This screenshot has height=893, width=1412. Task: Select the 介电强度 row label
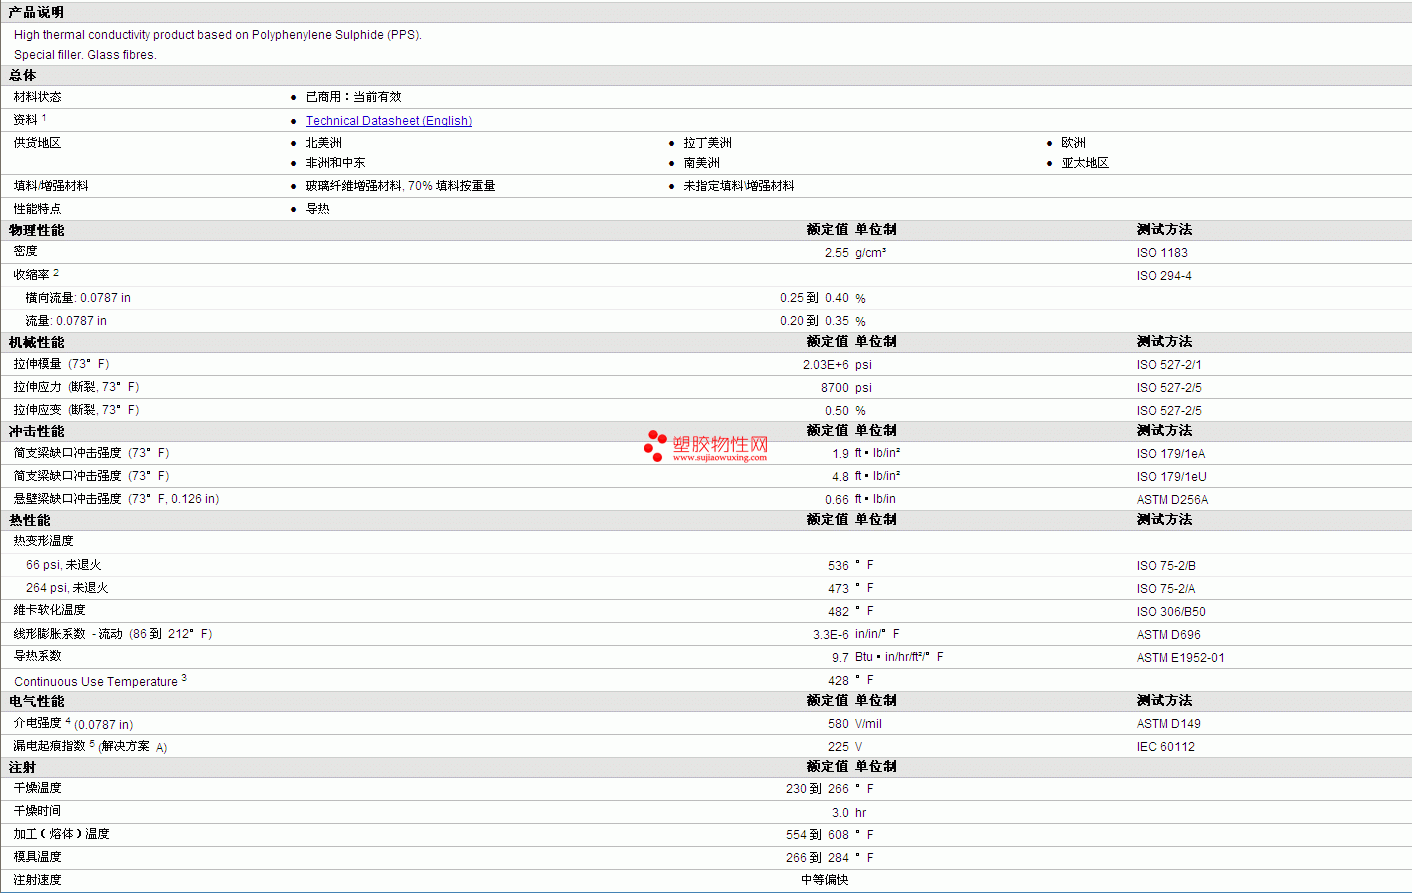73,723
